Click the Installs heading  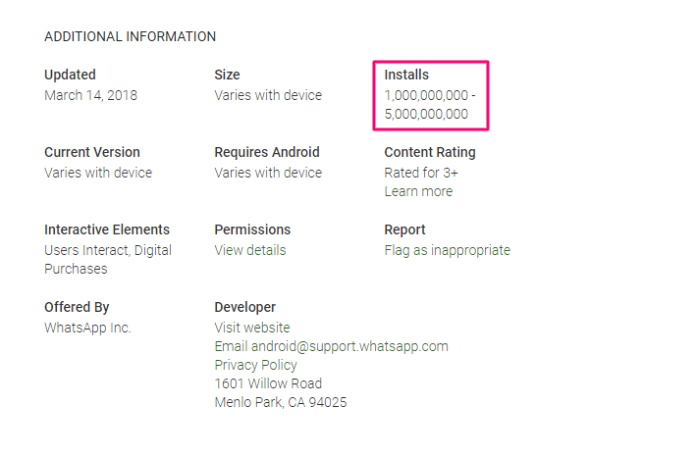(406, 75)
